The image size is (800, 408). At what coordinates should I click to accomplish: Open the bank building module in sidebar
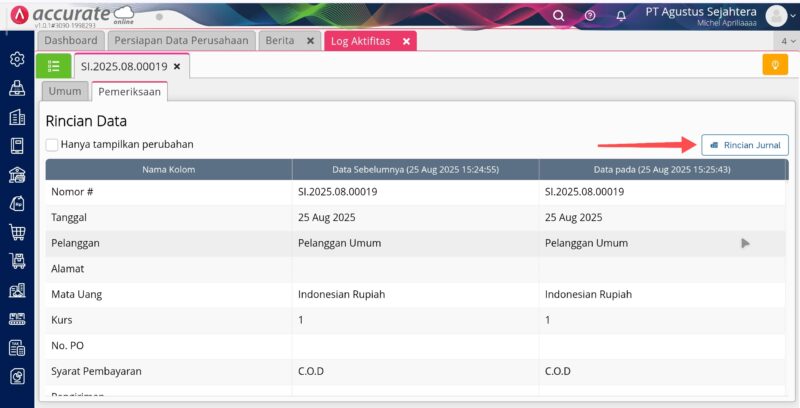tap(16, 175)
